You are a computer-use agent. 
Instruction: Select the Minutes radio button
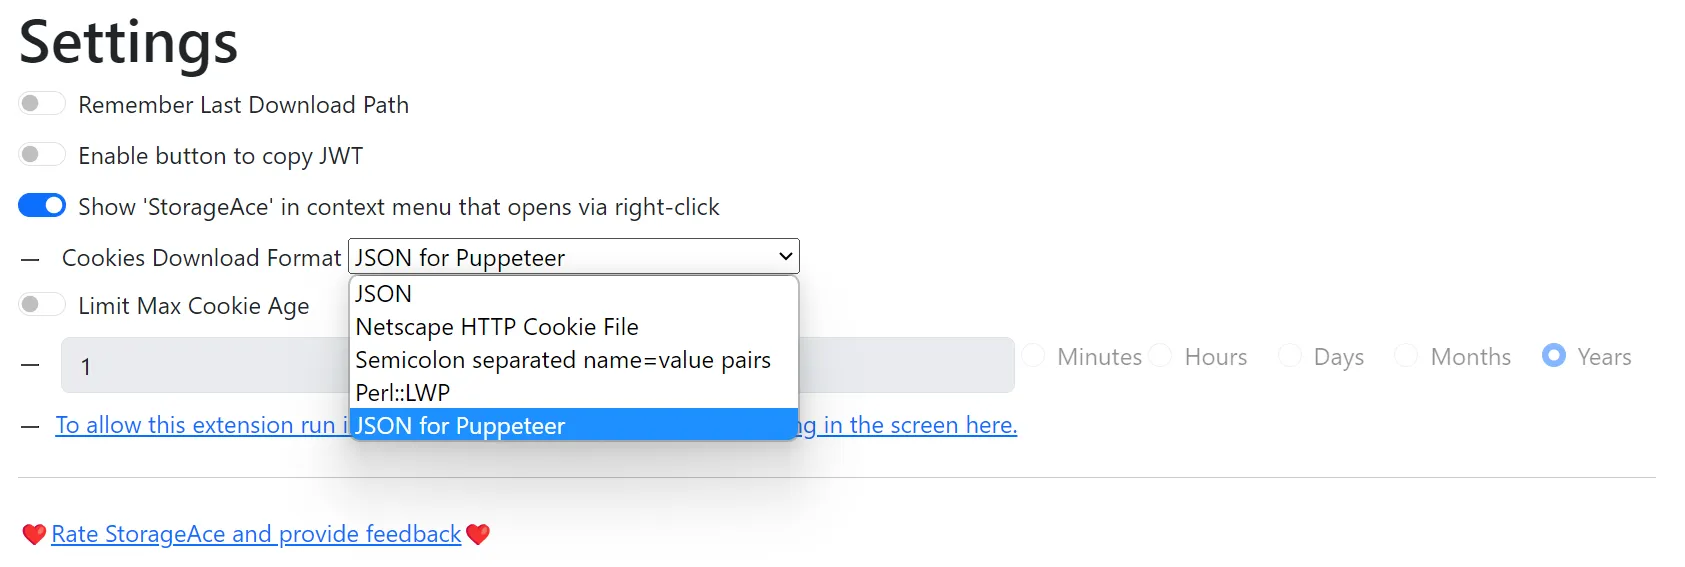pos(1034,356)
